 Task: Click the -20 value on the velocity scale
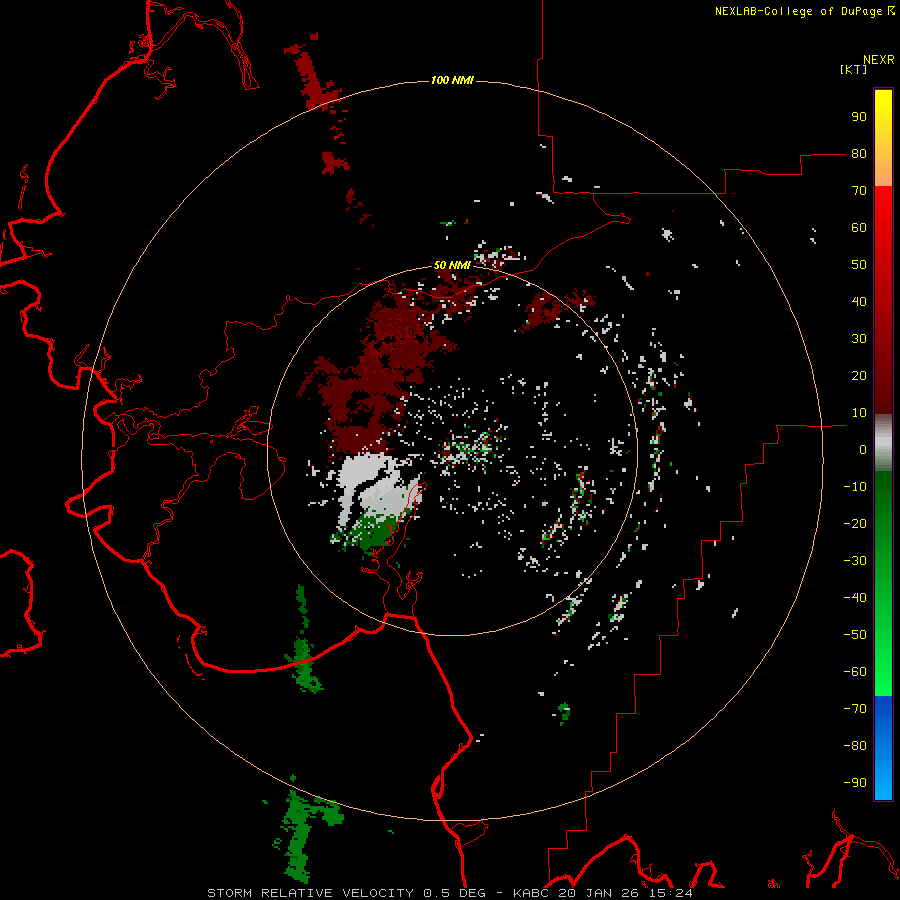point(855,524)
